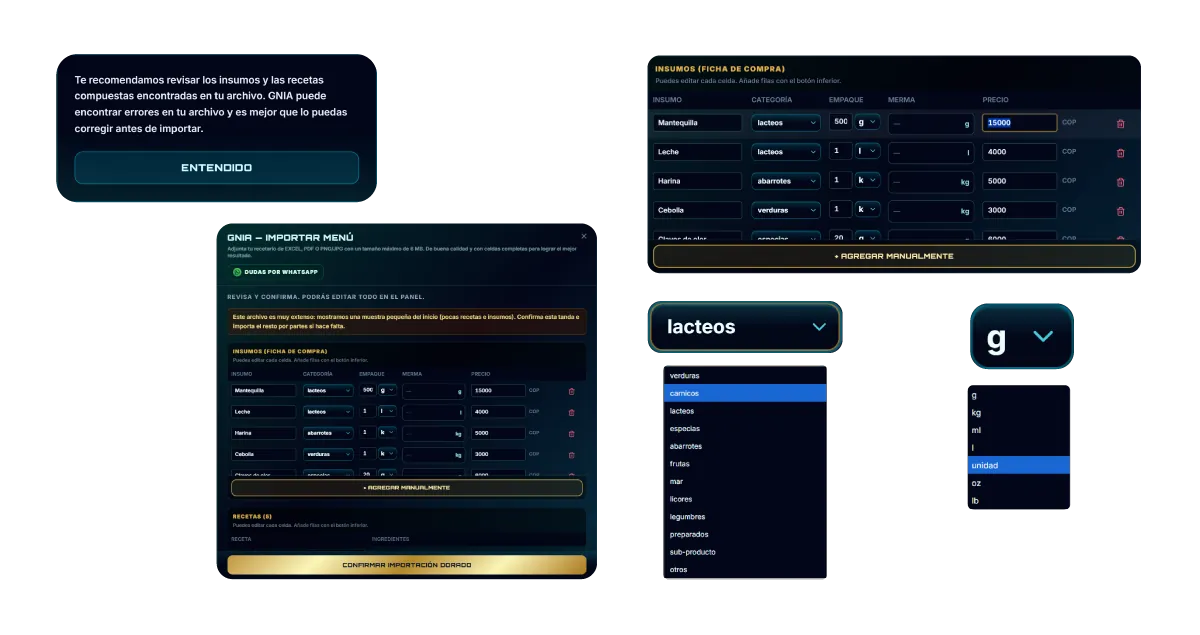Click the Cebolla name field in the enlarged Insumos panel
1200x635 pixels.
coord(697,210)
